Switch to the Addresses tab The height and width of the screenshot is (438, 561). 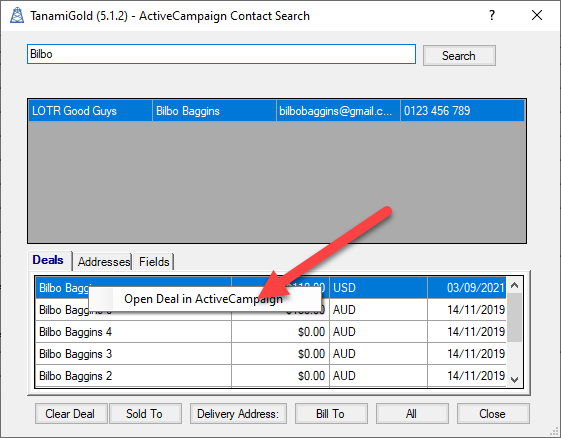tap(103, 262)
